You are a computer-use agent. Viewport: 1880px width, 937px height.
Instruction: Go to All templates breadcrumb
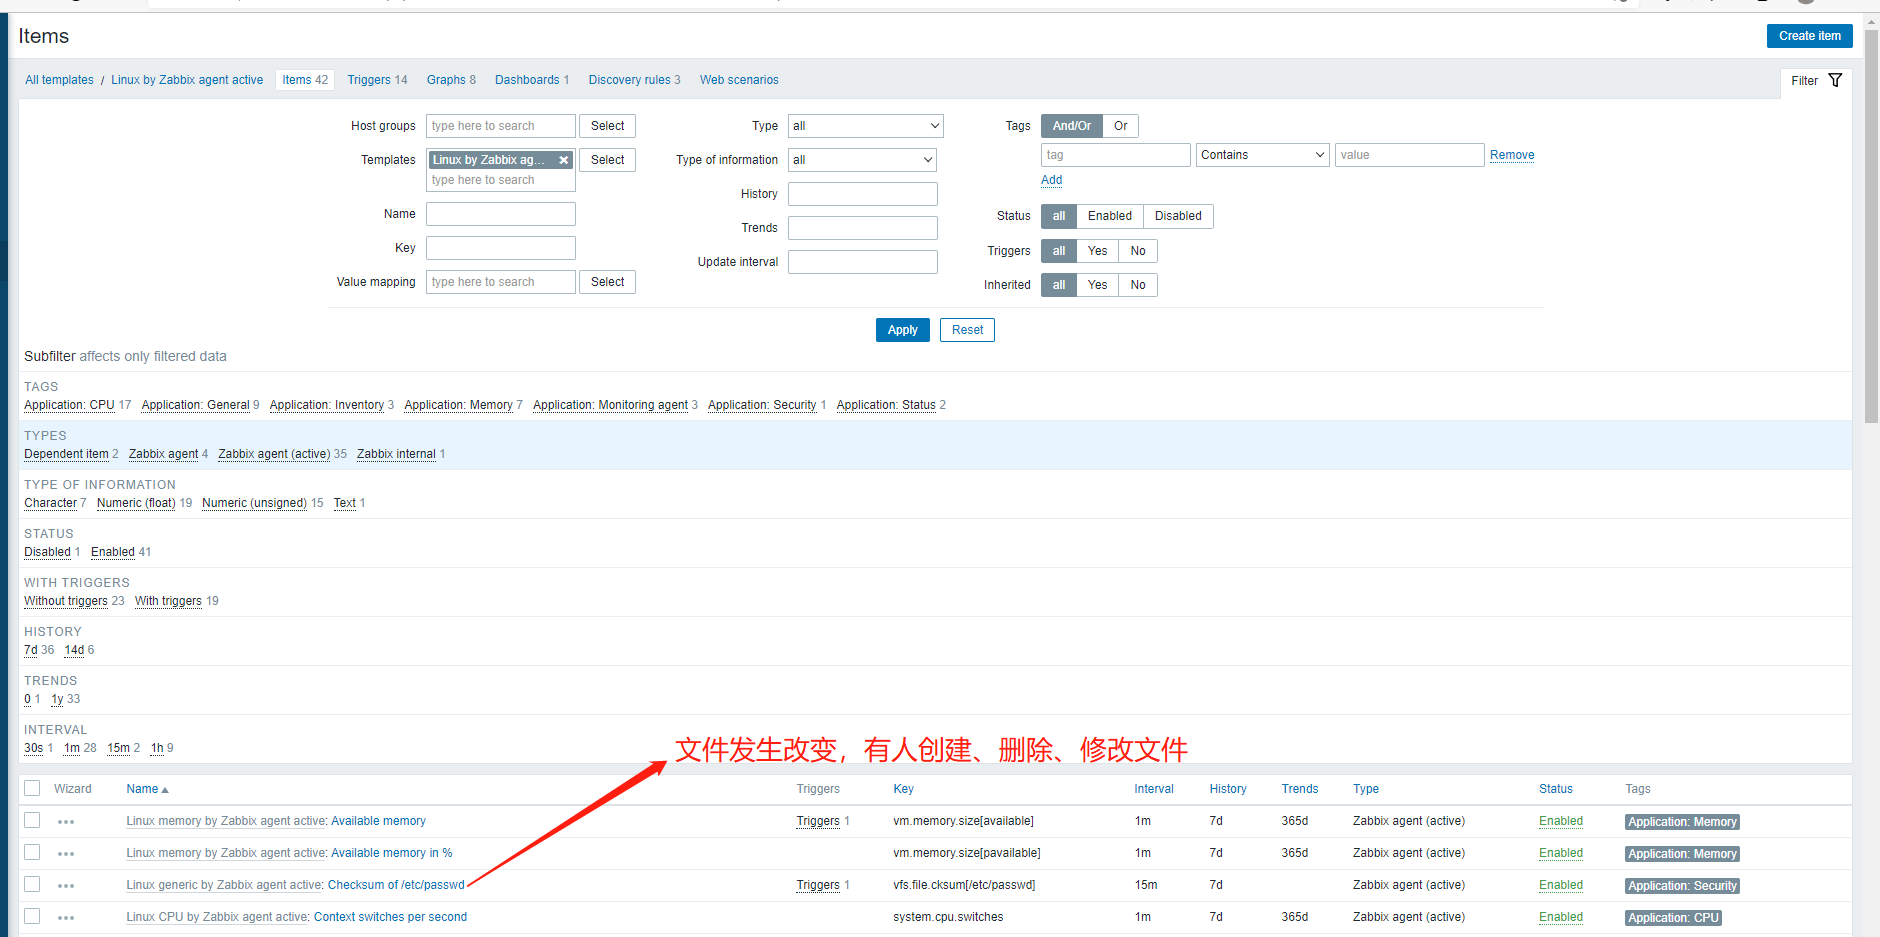(59, 80)
